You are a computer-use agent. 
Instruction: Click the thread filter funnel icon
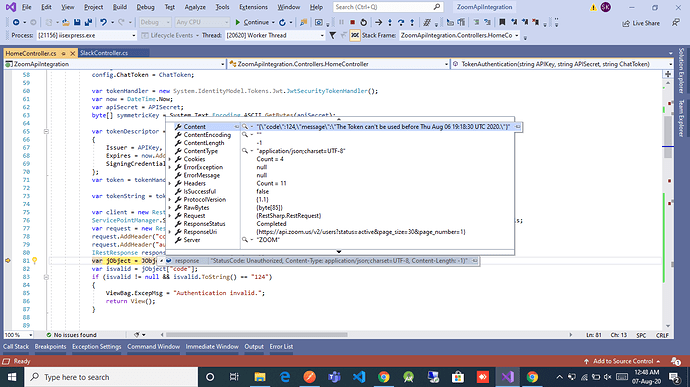(x=333, y=35)
